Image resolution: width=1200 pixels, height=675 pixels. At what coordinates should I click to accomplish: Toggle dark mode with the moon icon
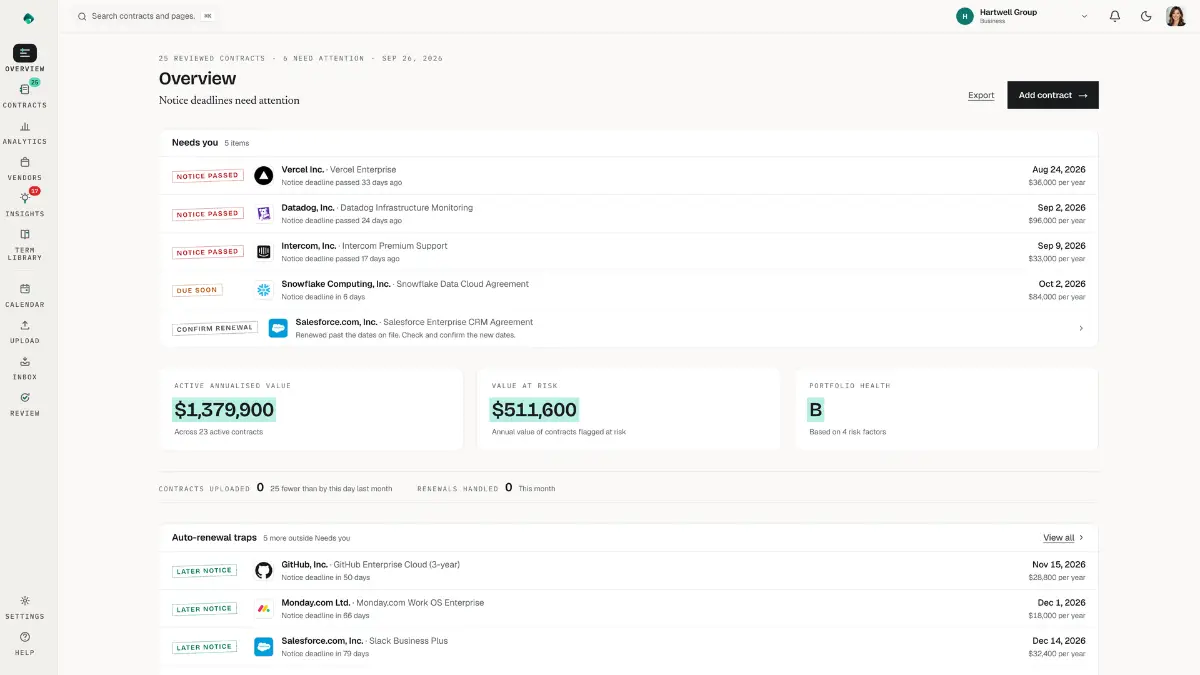coord(1146,16)
